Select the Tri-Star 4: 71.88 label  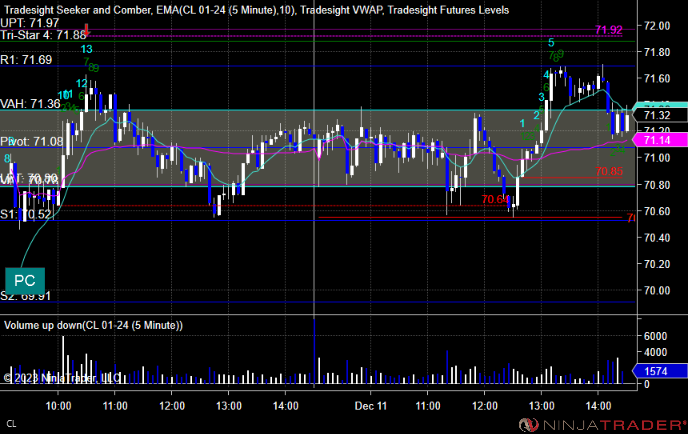[x=43, y=35]
